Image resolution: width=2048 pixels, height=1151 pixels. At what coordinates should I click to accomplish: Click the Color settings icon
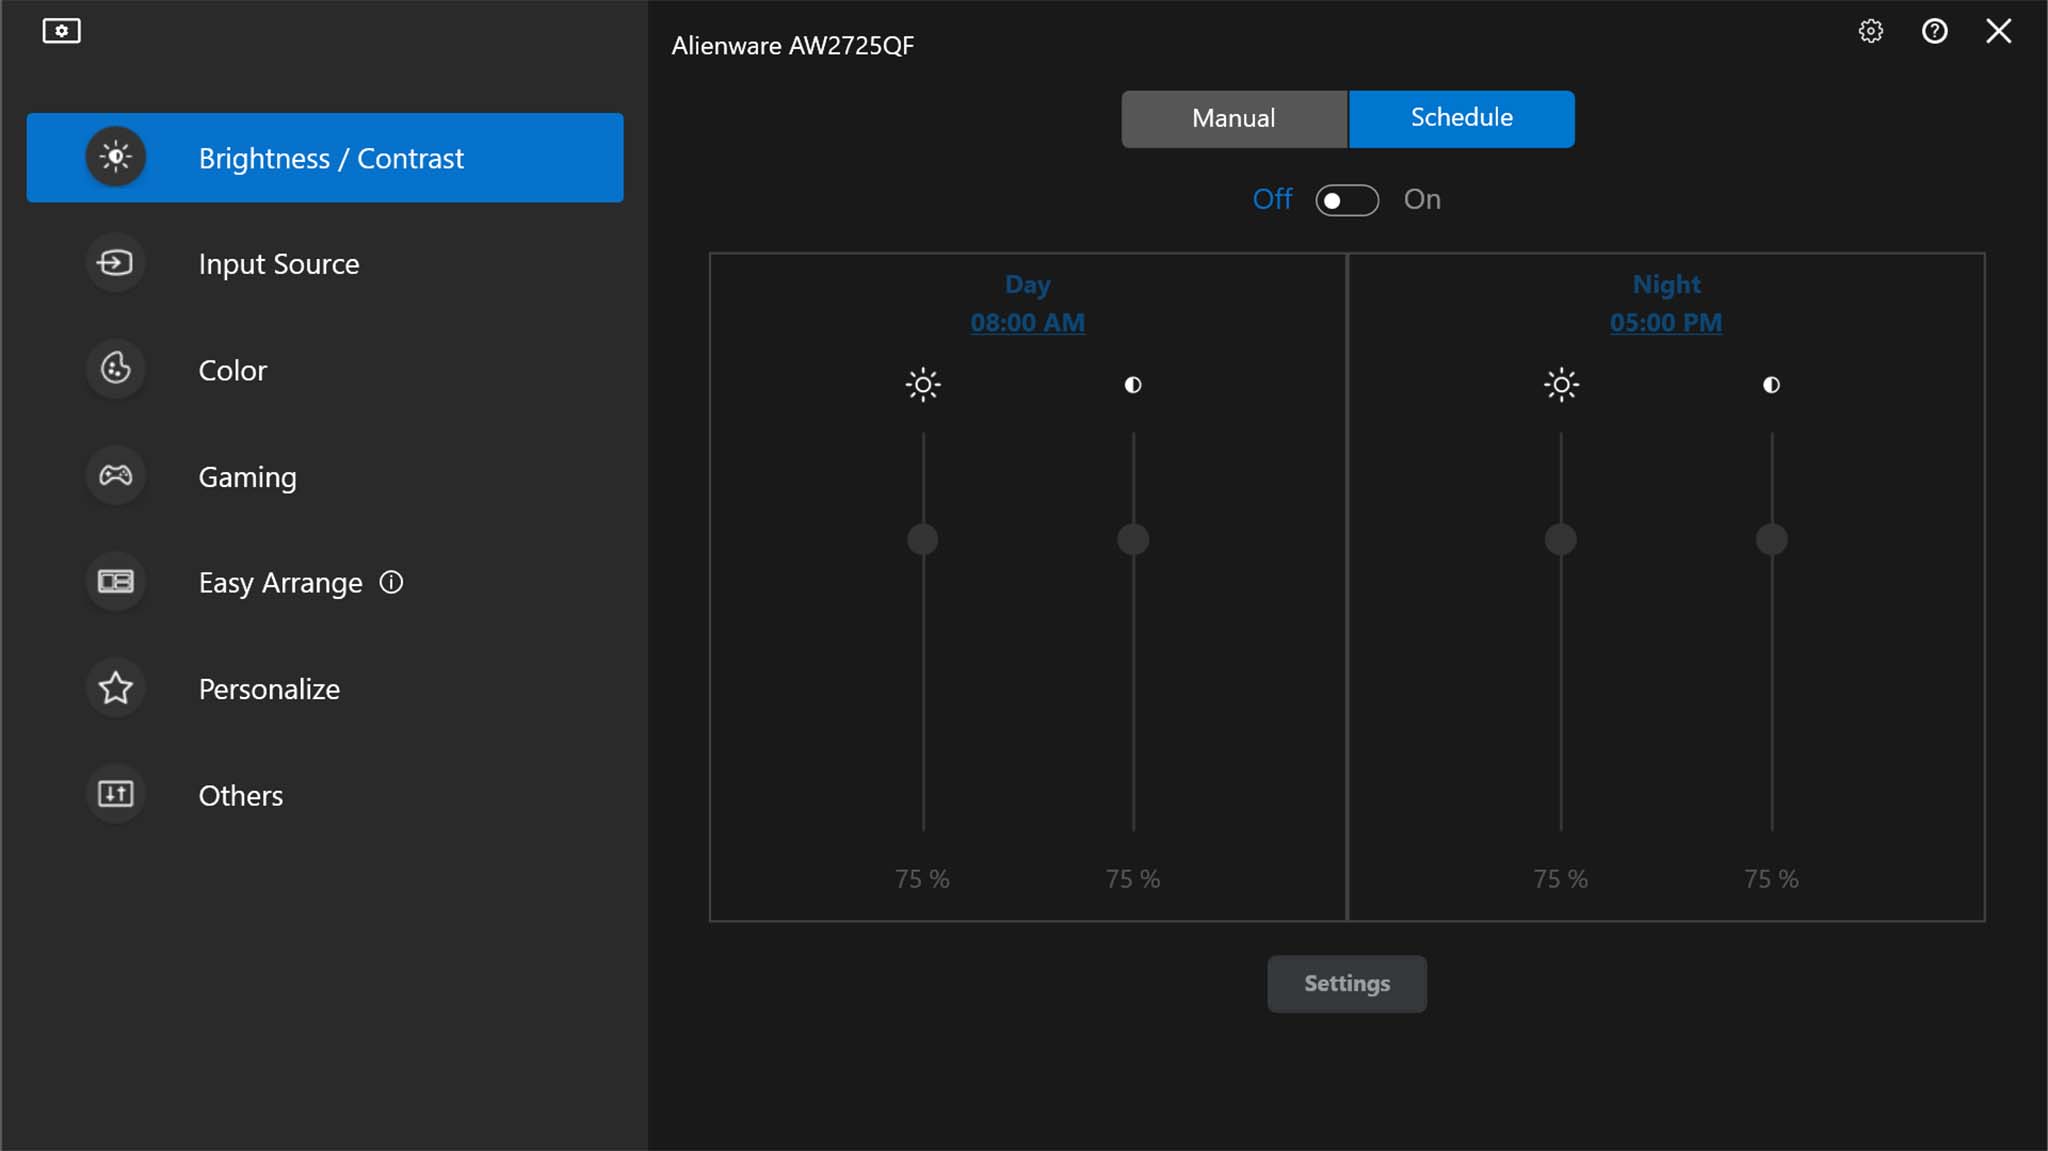115,369
